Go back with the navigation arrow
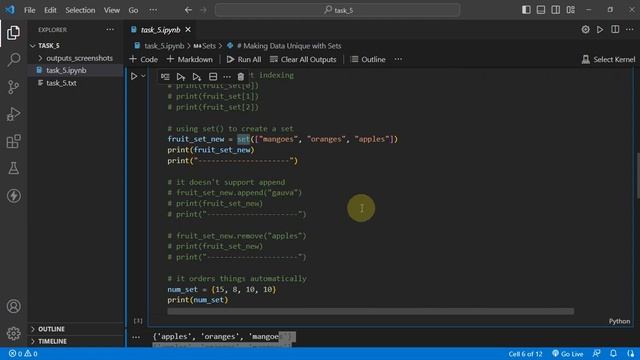Image resolution: width=640 pixels, height=360 pixels. coord(188,10)
